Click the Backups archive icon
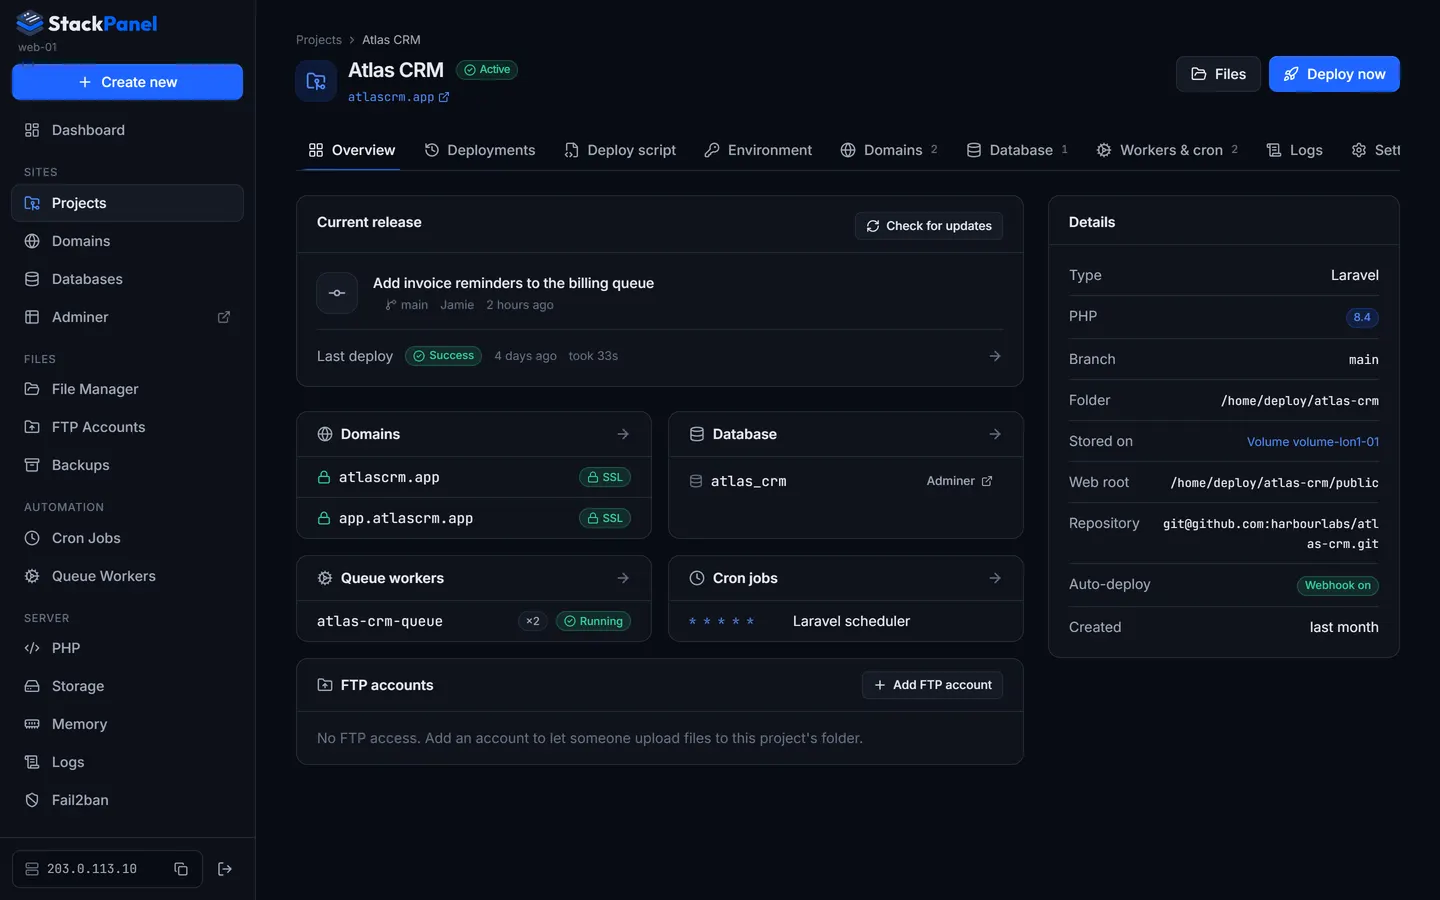This screenshot has height=900, width=1440. pos(32,465)
